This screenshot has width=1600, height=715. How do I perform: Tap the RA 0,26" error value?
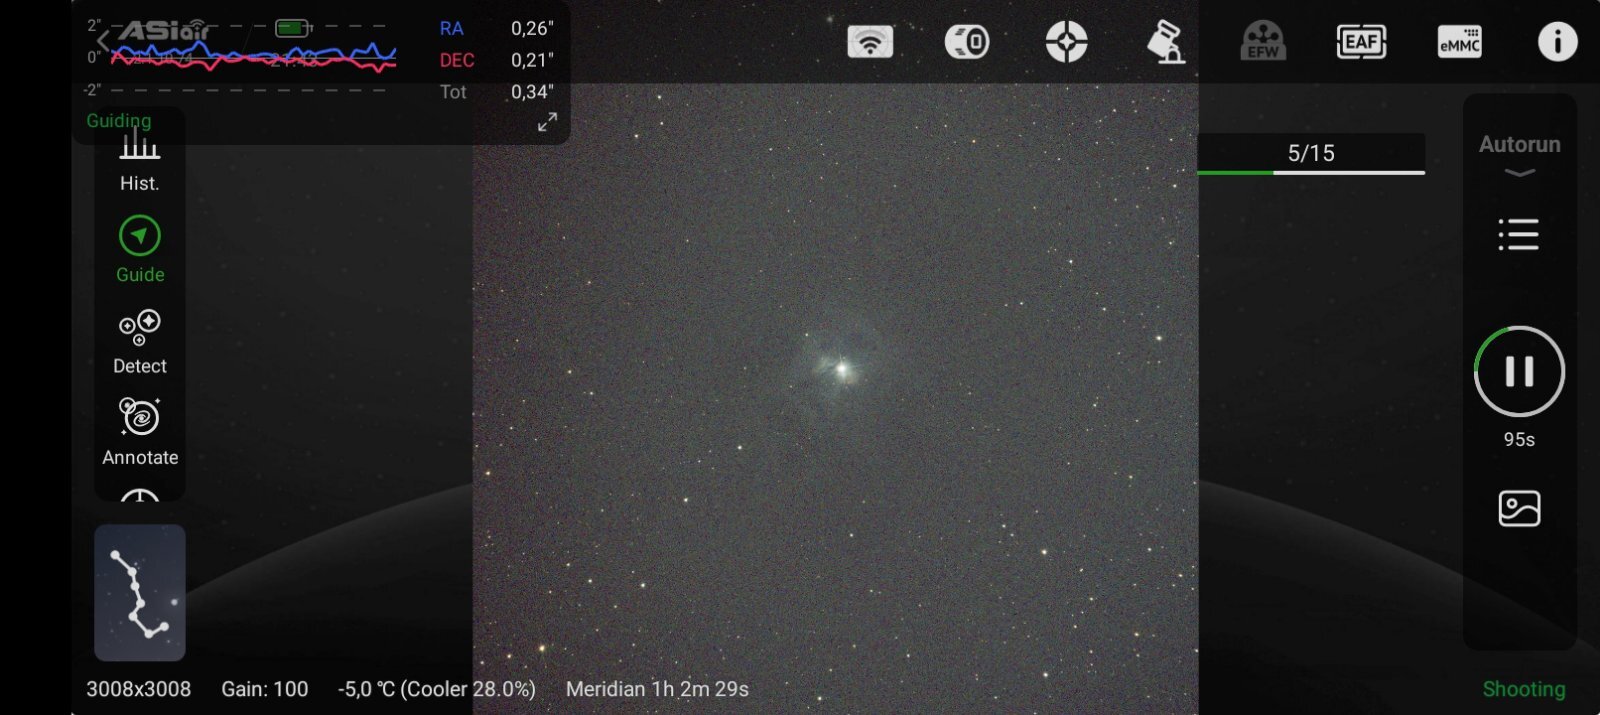point(532,28)
